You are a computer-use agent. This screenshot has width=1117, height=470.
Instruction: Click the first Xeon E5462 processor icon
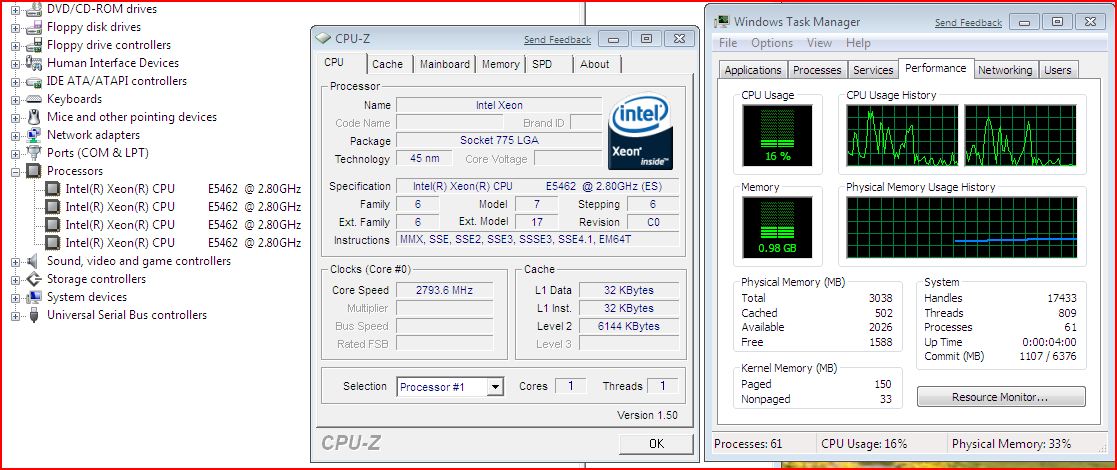(52, 189)
